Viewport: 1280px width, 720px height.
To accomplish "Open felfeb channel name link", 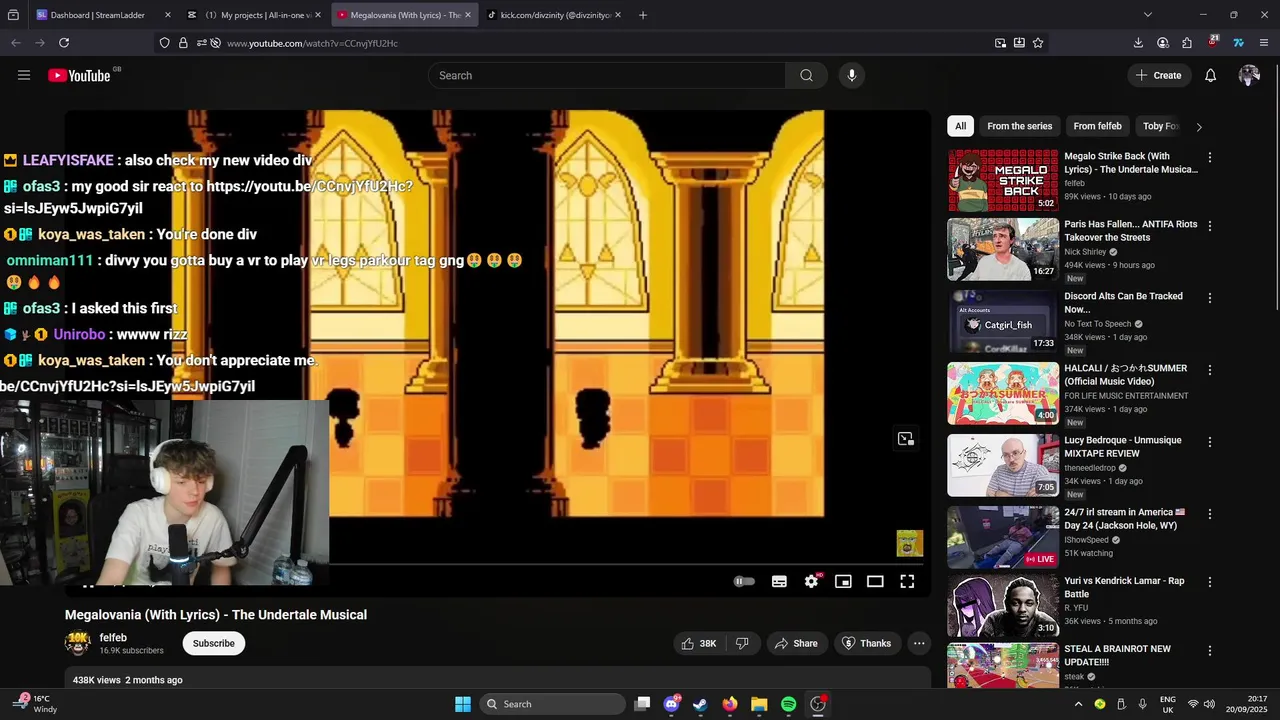I will point(113,637).
